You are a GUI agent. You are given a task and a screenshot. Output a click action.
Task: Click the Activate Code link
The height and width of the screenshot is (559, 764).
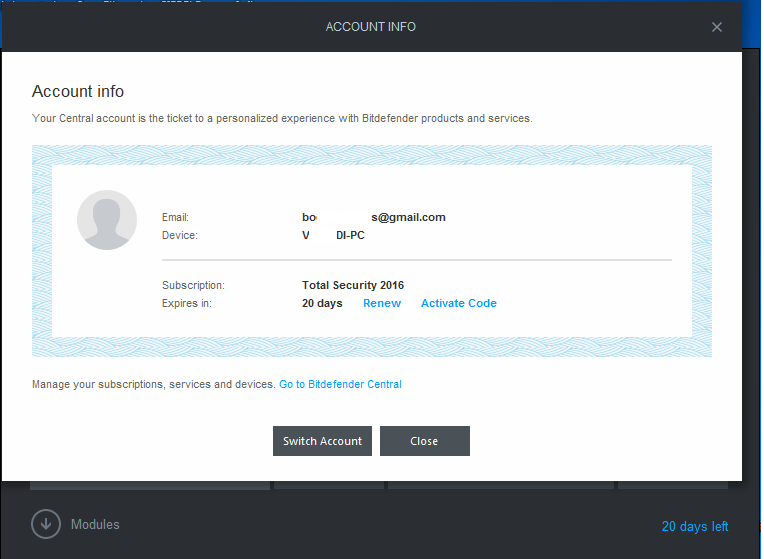(458, 303)
